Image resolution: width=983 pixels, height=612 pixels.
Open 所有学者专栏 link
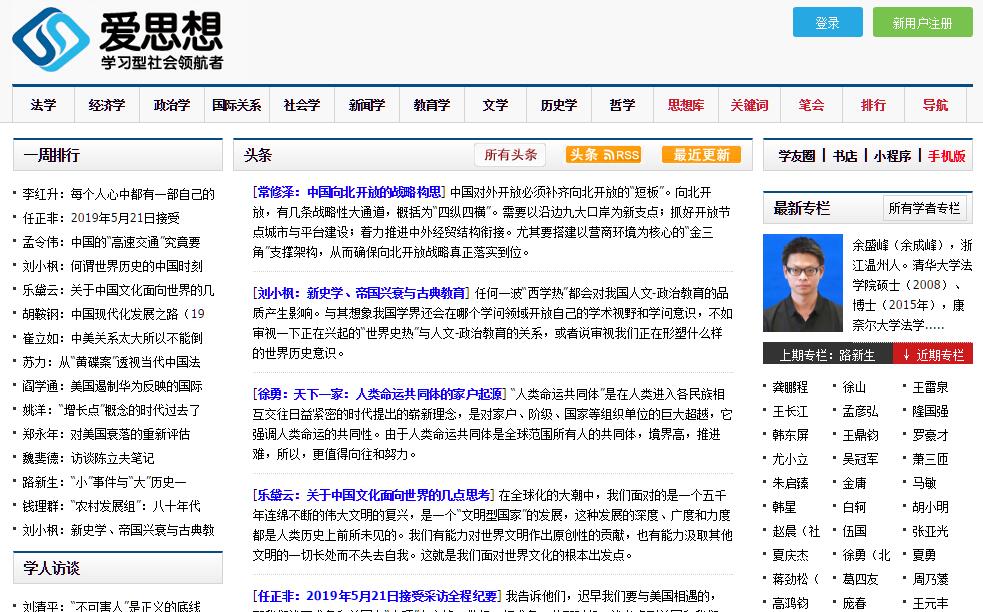pyautogui.click(x=924, y=208)
